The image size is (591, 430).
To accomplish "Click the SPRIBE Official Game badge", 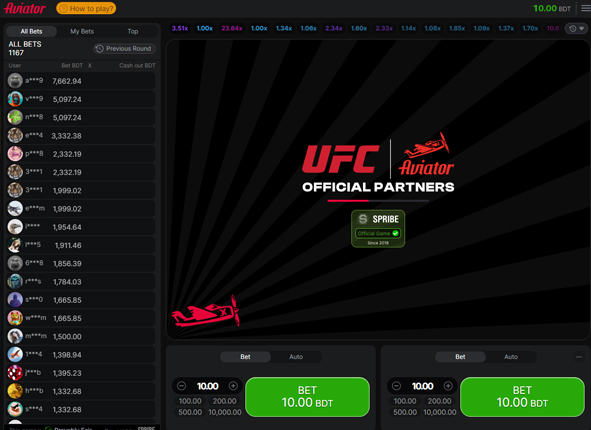I will pos(378,229).
